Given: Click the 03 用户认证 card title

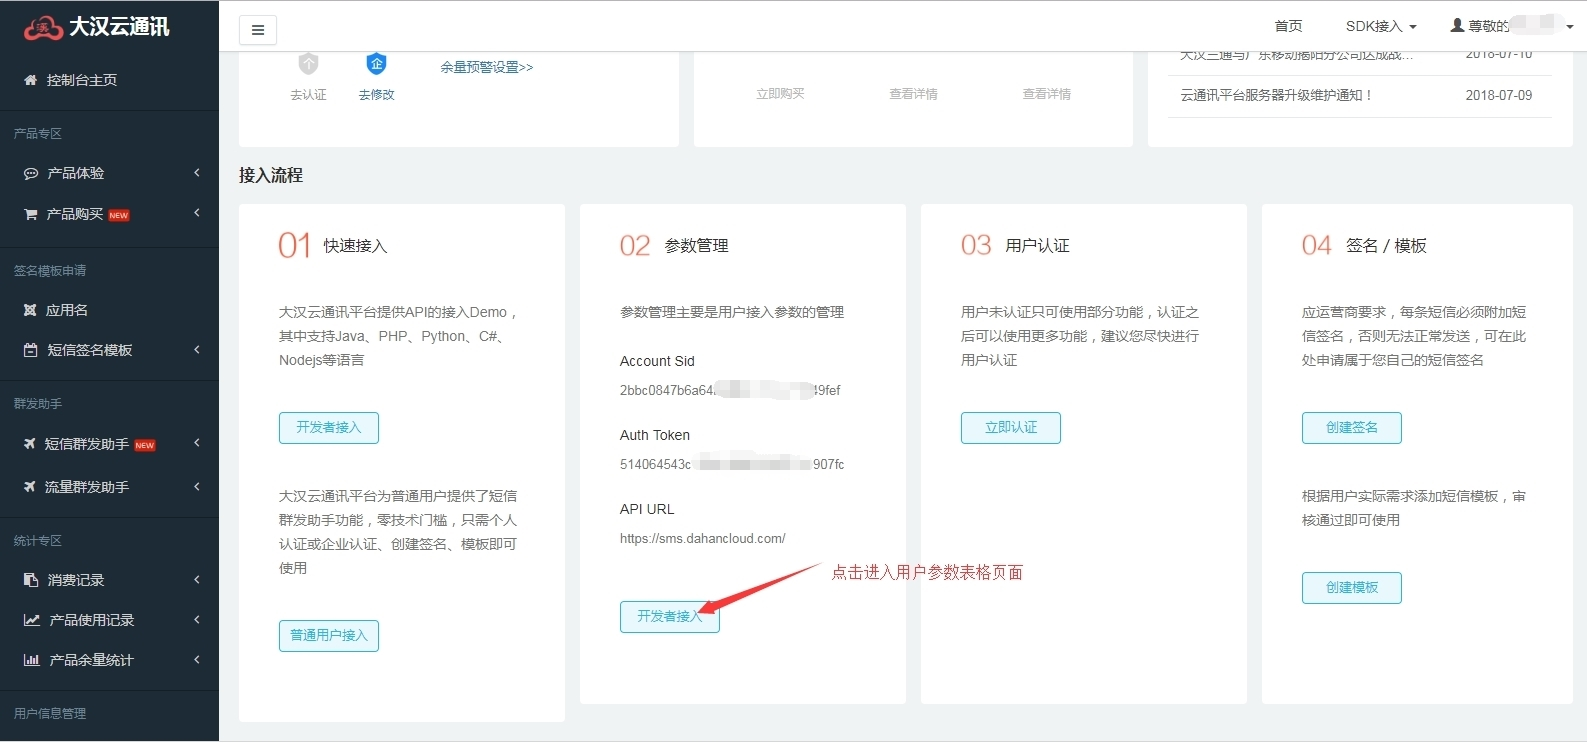Looking at the screenshot, I should 1015,245.
